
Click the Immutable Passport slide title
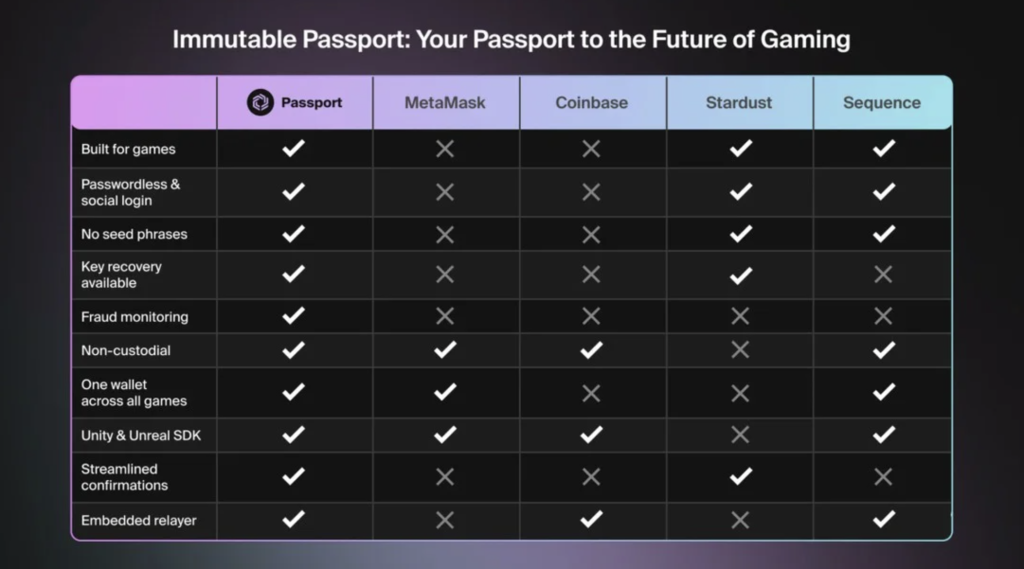point(511,39)
